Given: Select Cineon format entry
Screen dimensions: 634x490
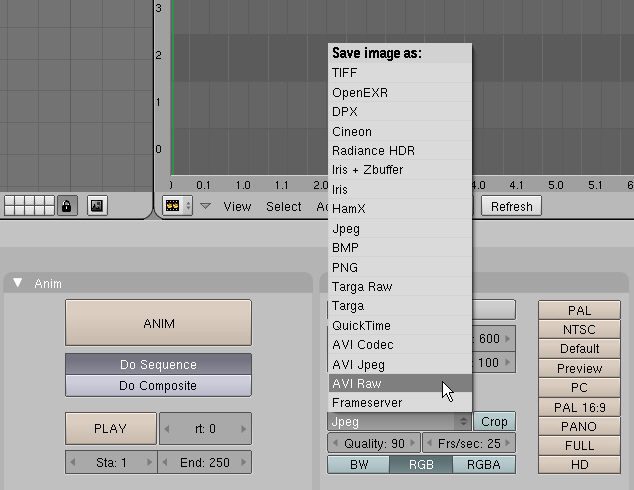Looking at the screenshot, I should 400,131.
